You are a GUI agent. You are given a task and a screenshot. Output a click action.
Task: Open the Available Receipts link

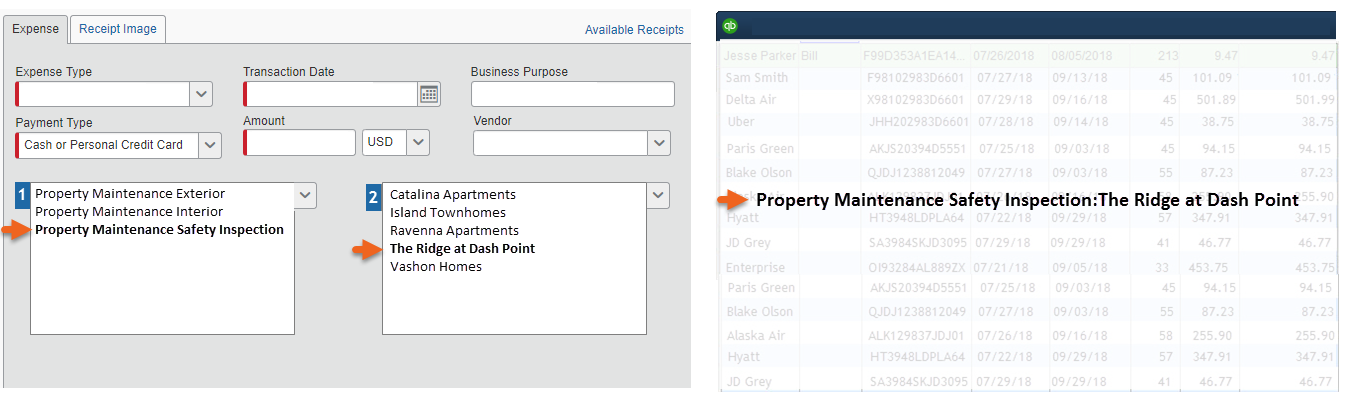634,30
